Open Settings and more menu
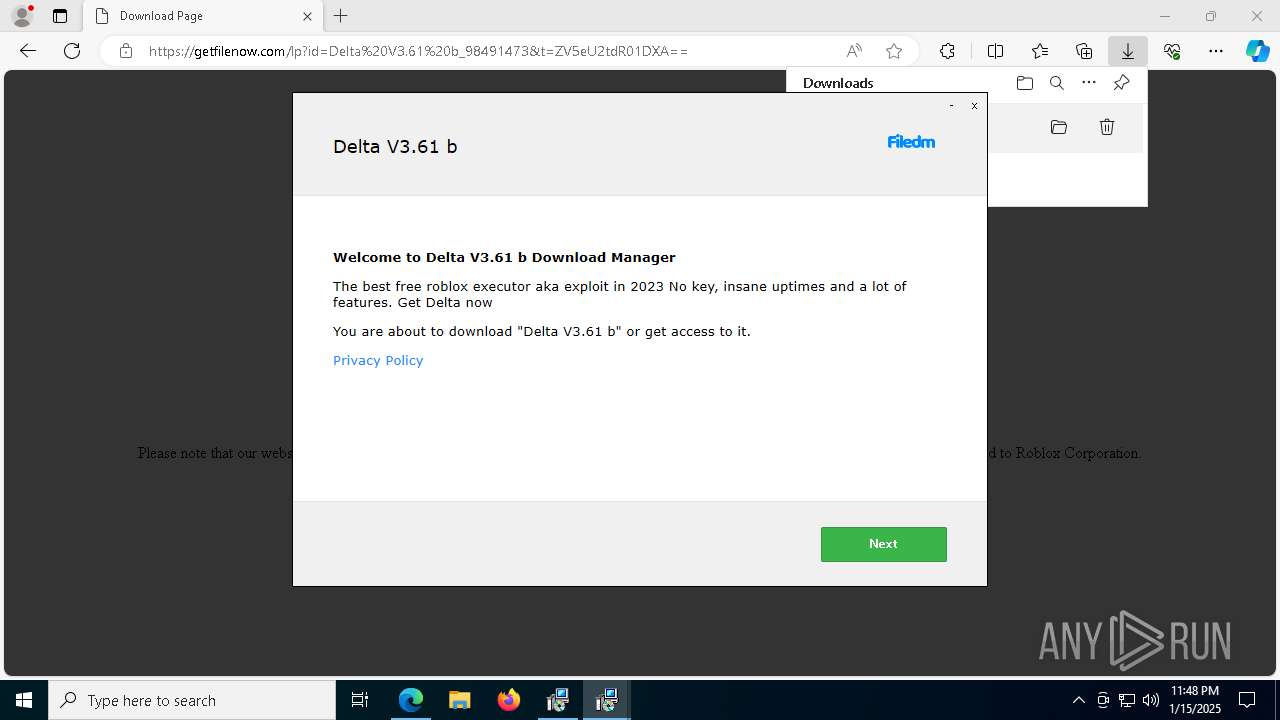 click(1216, 51)
